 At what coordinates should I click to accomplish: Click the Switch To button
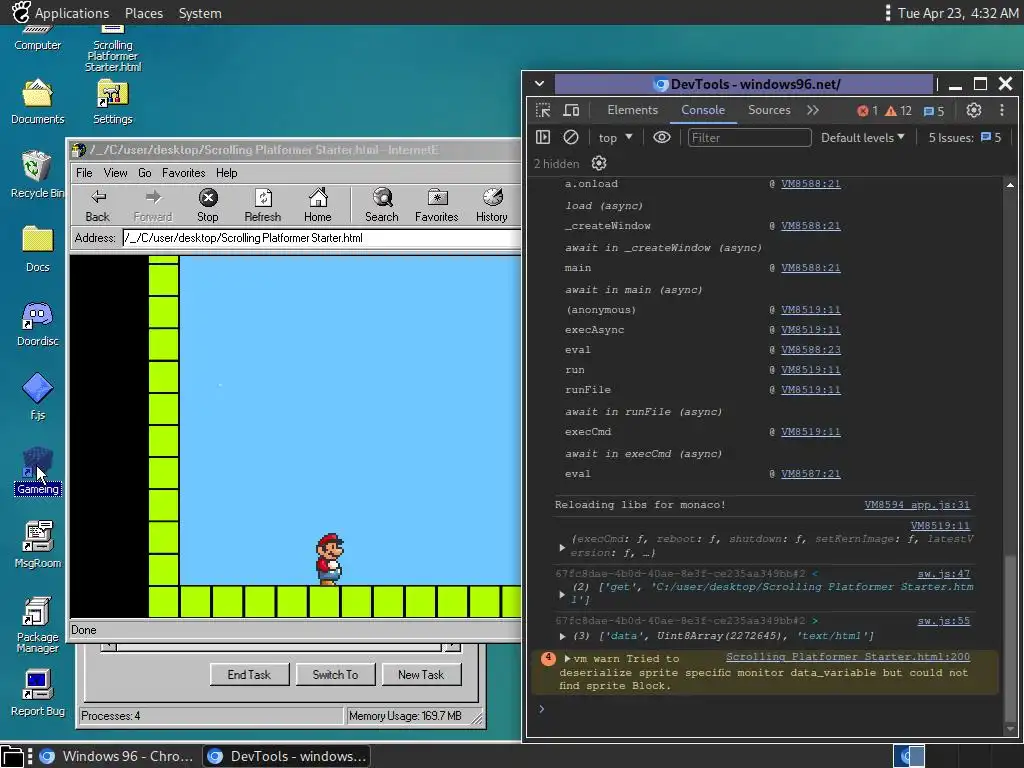pos(335,675)
